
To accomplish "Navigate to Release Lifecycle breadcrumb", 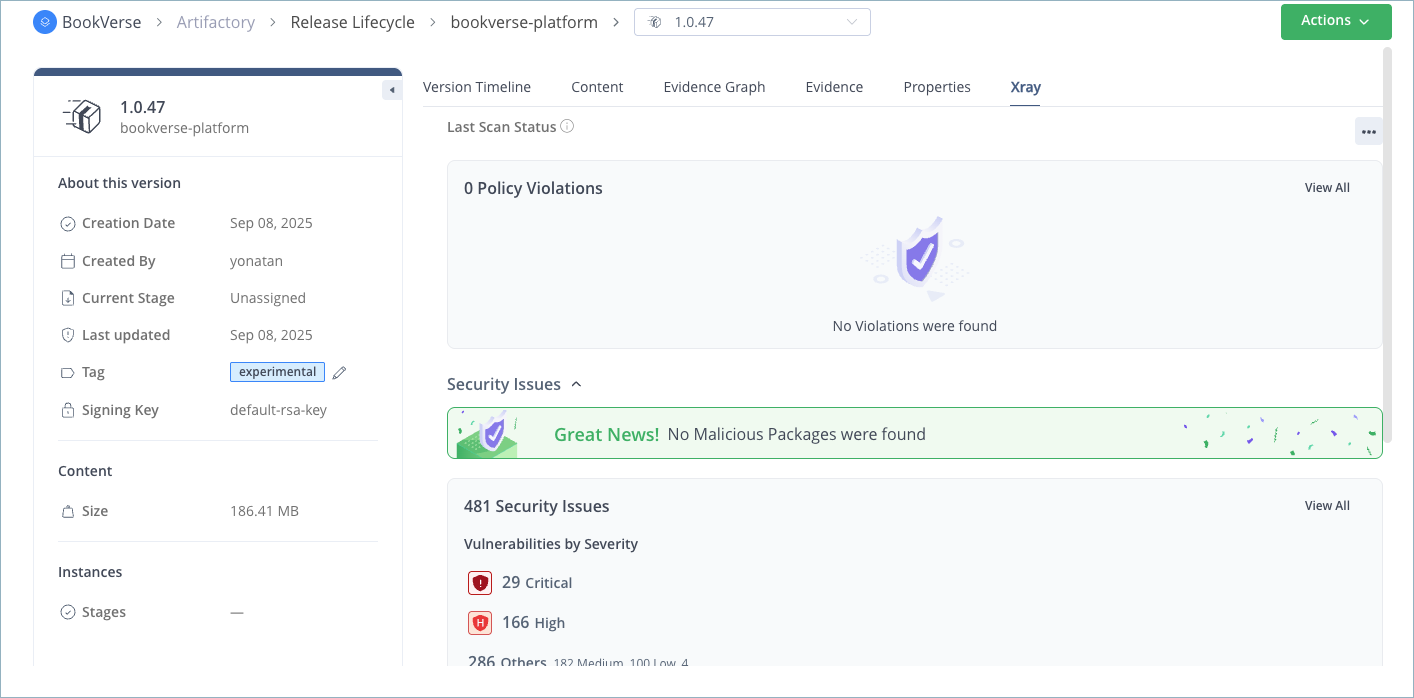I will [x=353, y=22].
